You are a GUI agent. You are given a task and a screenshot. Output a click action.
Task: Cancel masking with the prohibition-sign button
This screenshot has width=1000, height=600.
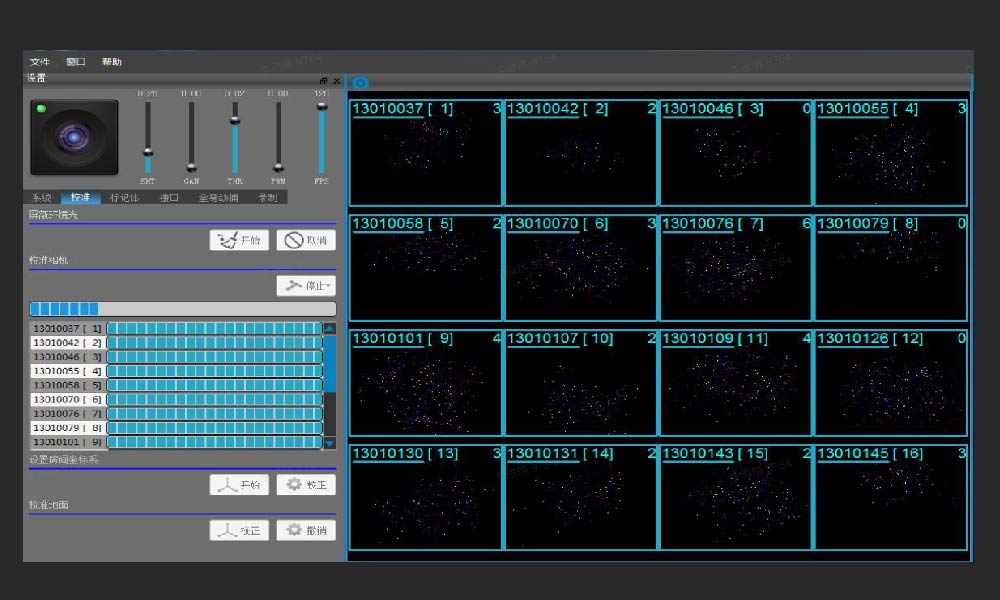pos(305,240)
